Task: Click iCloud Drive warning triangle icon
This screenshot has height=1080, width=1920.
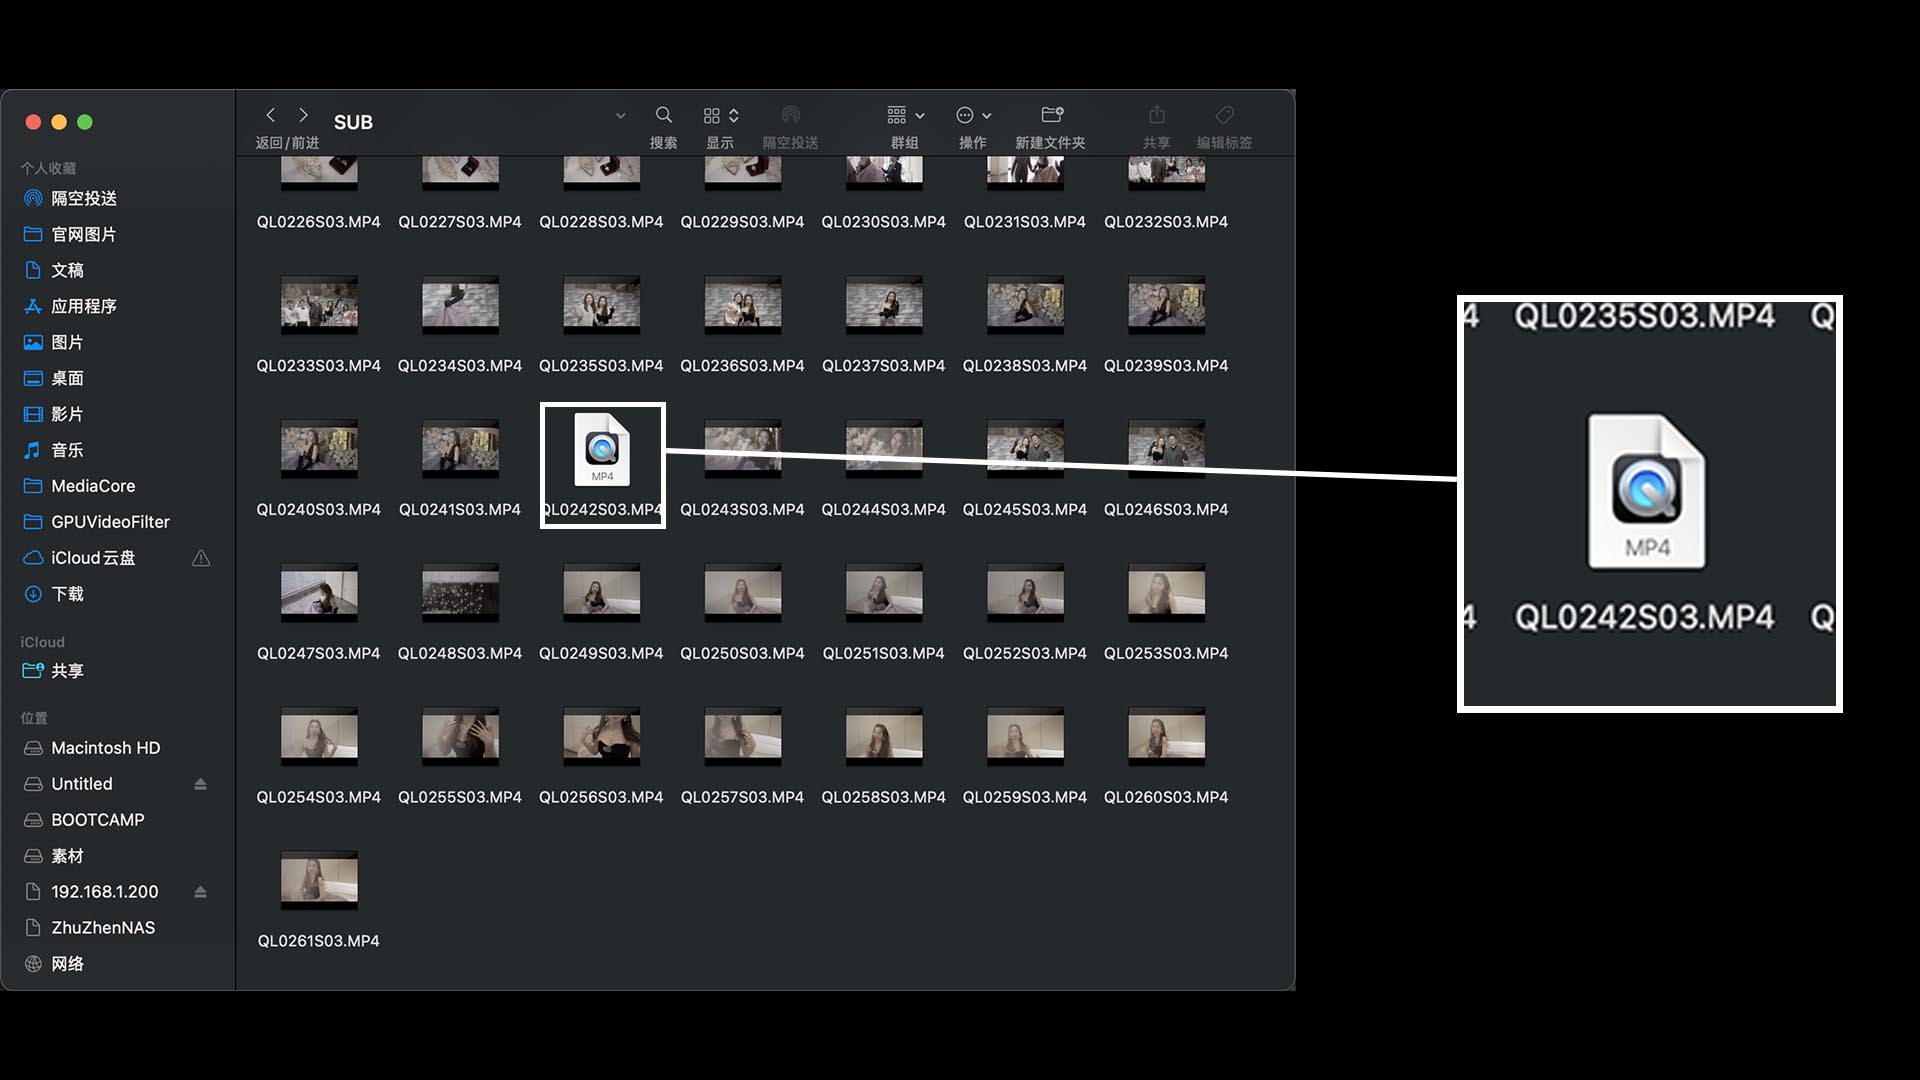Action: (201, 558)
